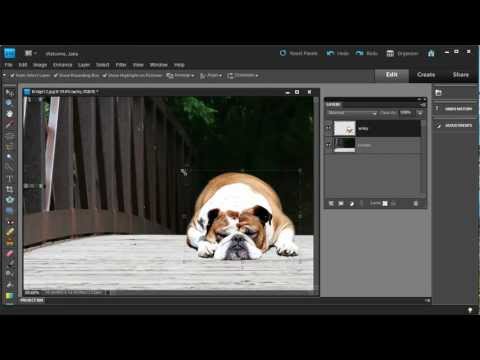Click the layer Opacity value field
This screenshot has height=360, width=480.
click(406, 113)
